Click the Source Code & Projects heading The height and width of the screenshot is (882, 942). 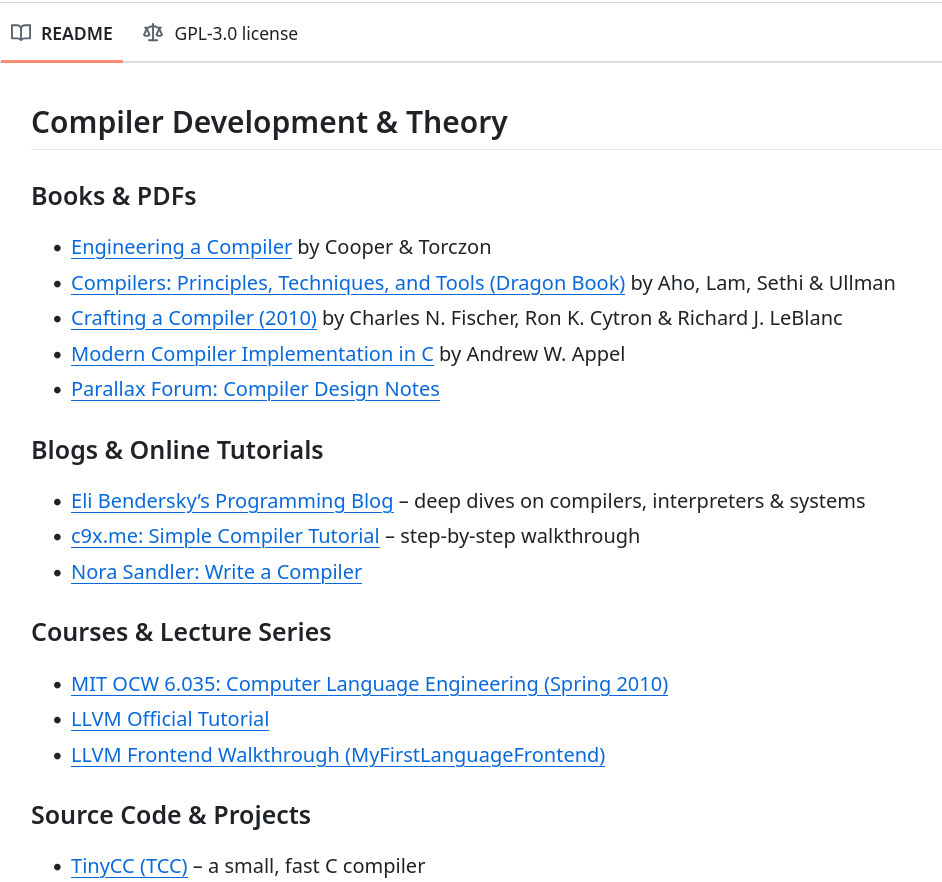click(x=171, y=815)
